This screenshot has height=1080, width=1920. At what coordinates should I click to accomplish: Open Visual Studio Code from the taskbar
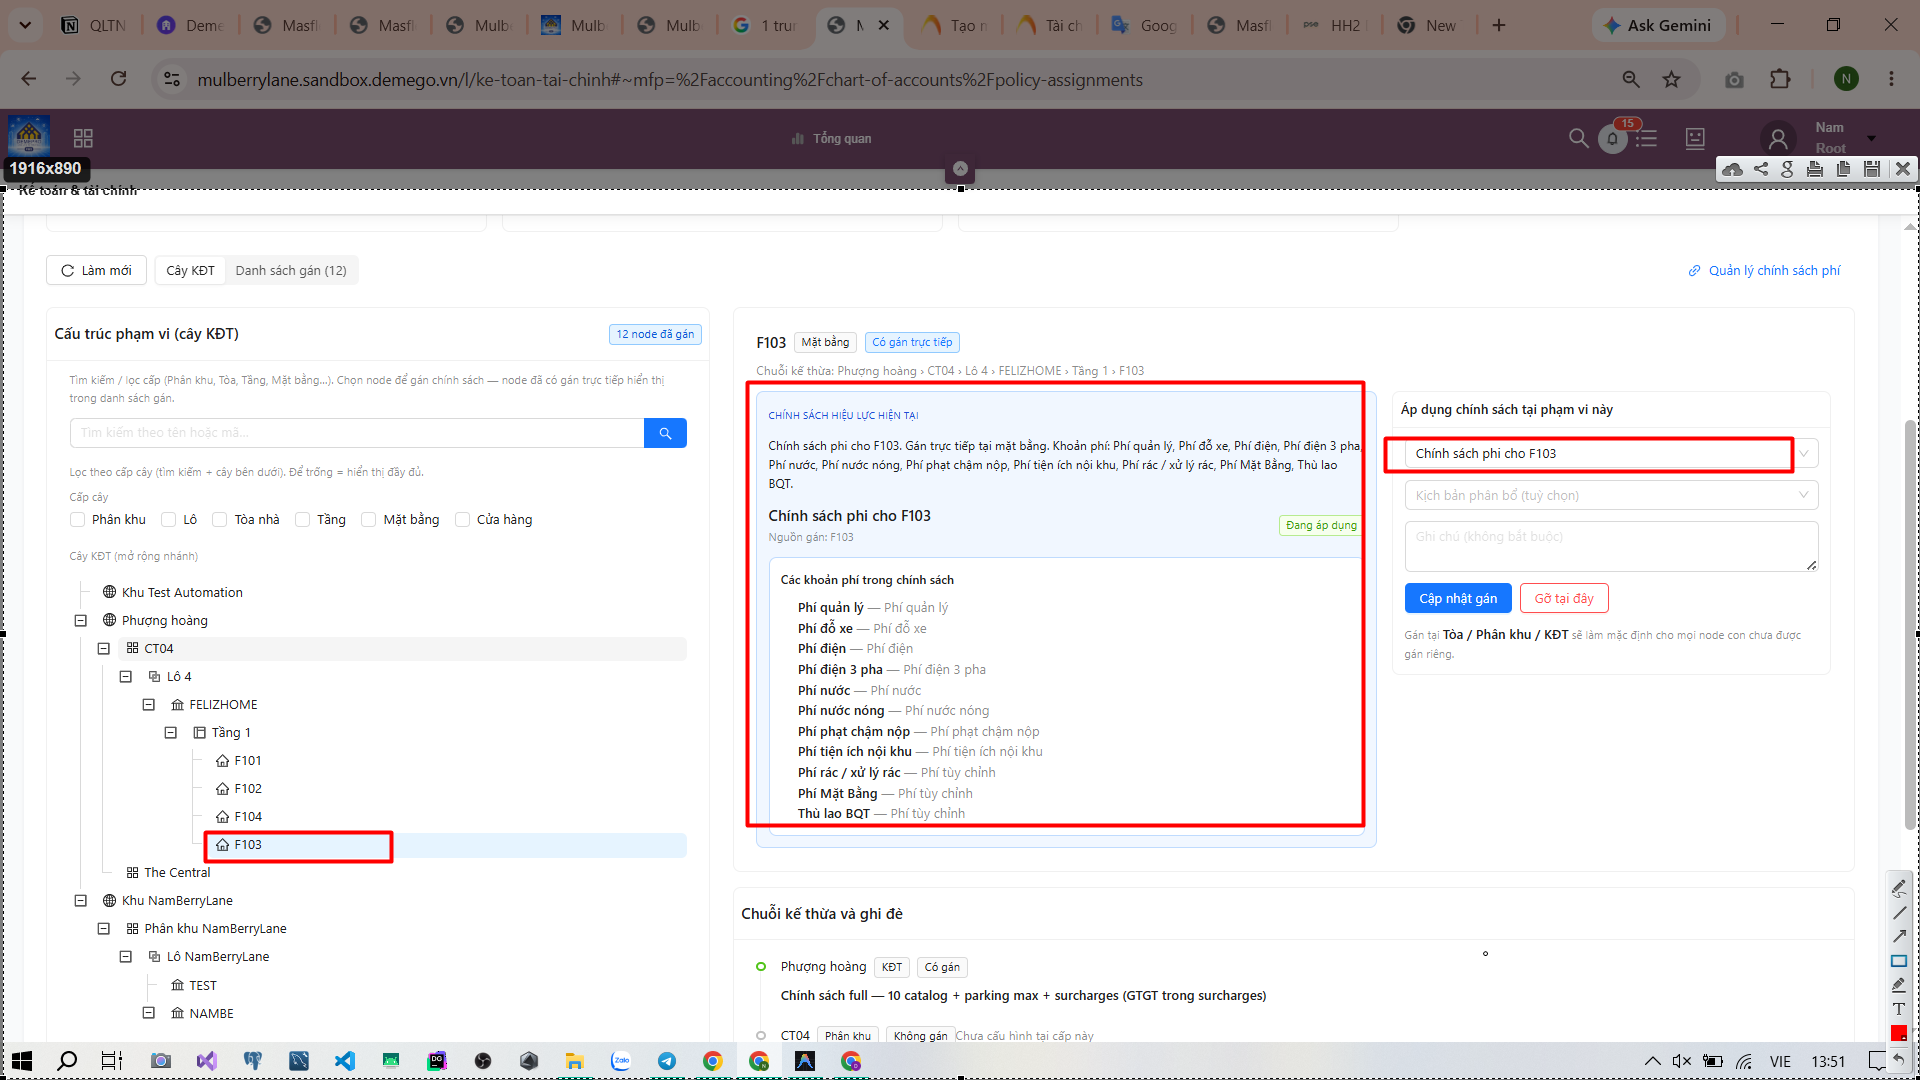pos(345,1061)
